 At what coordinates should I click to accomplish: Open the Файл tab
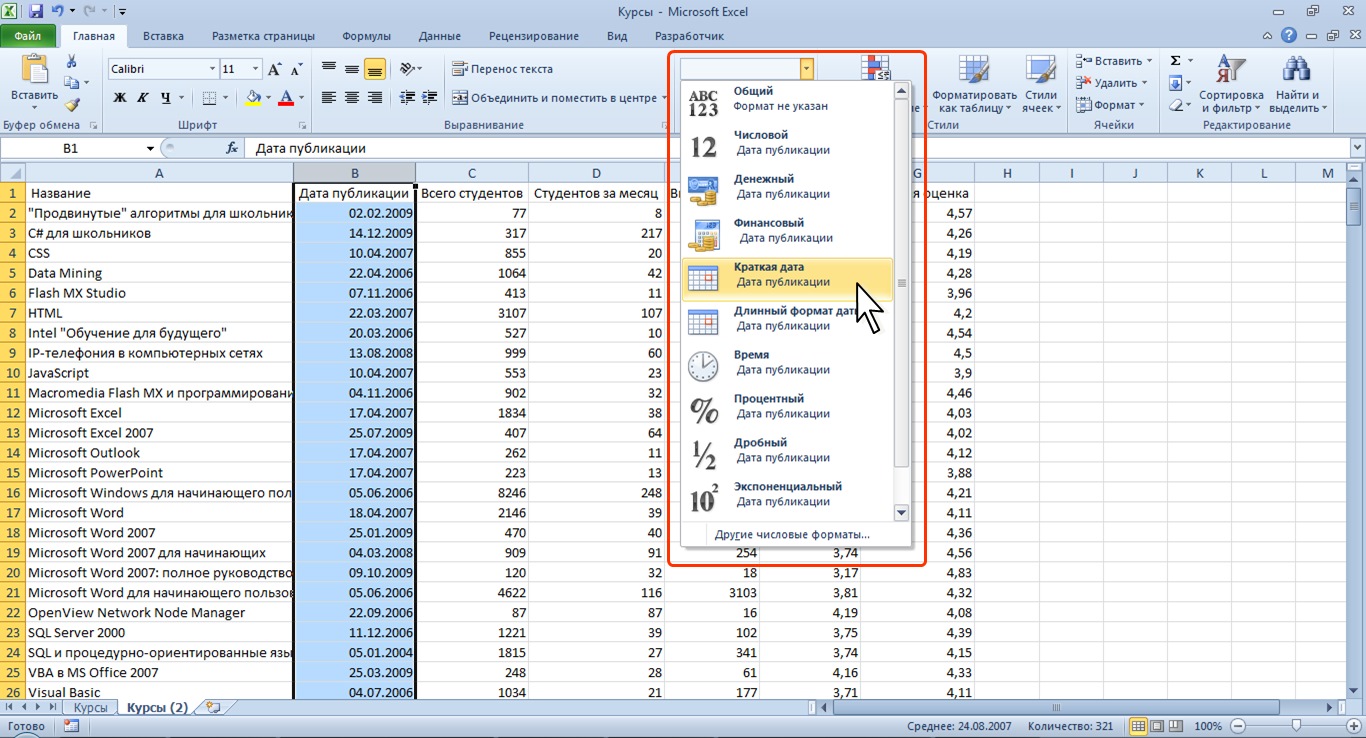click(28, 36)
